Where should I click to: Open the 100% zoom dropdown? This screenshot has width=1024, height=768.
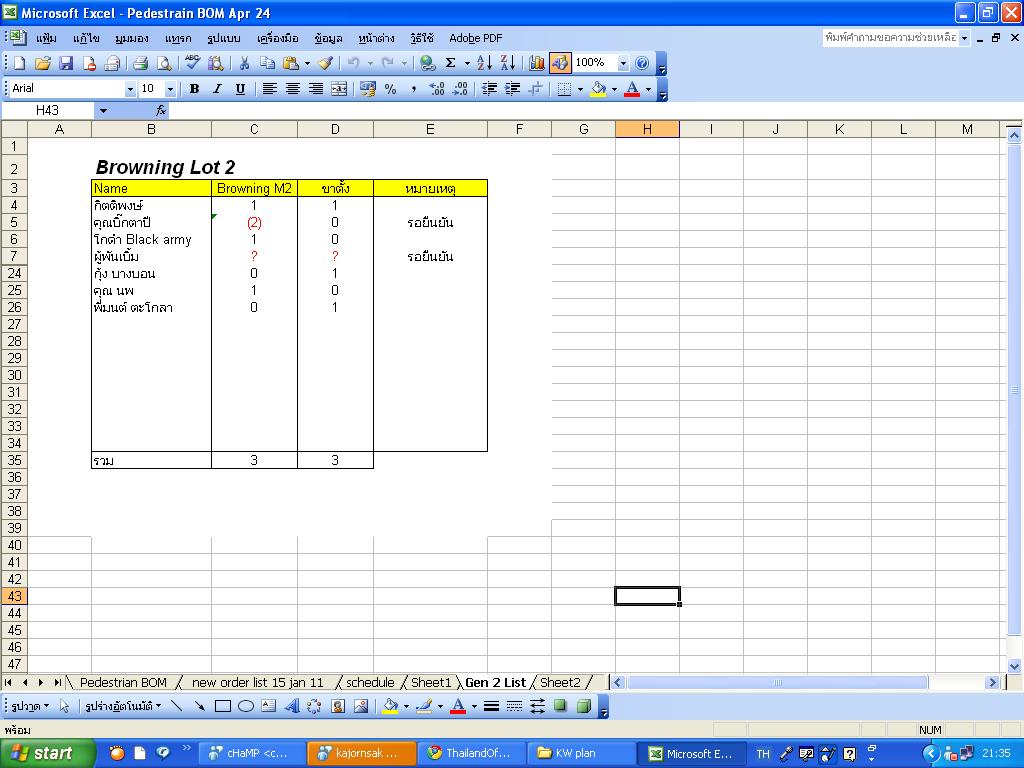point(623,63)
